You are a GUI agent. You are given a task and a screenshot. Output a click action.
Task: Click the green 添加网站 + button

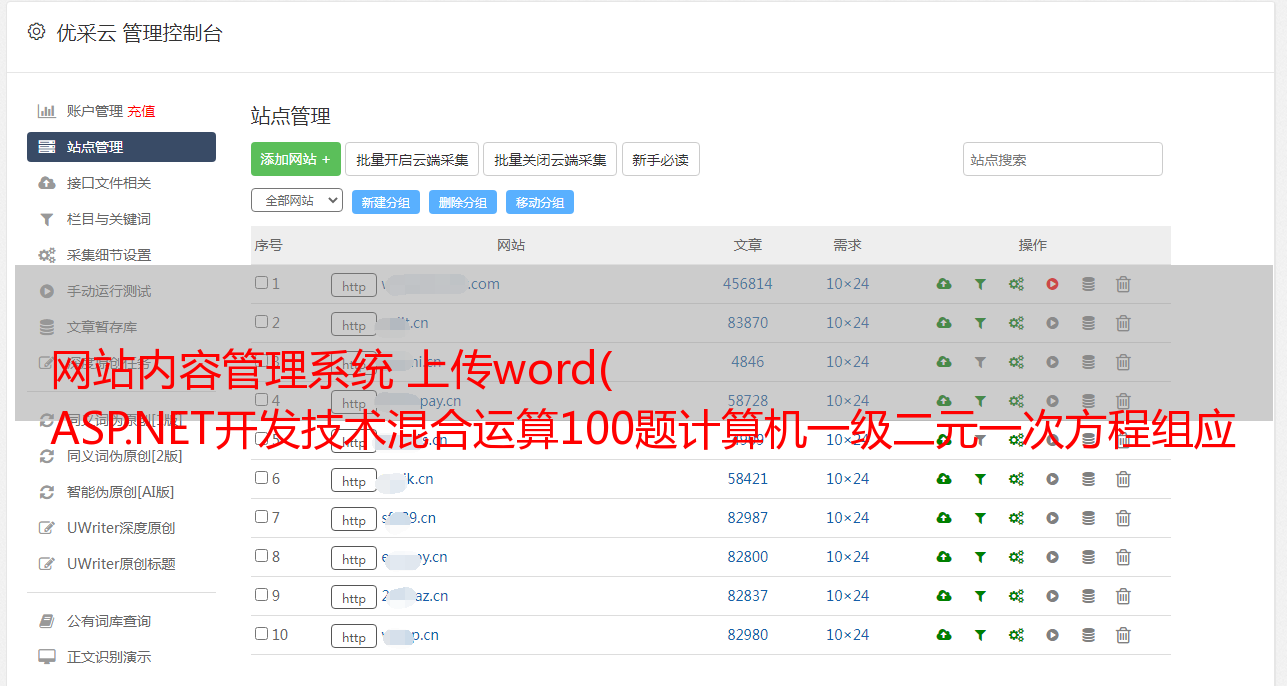point(296,159)
